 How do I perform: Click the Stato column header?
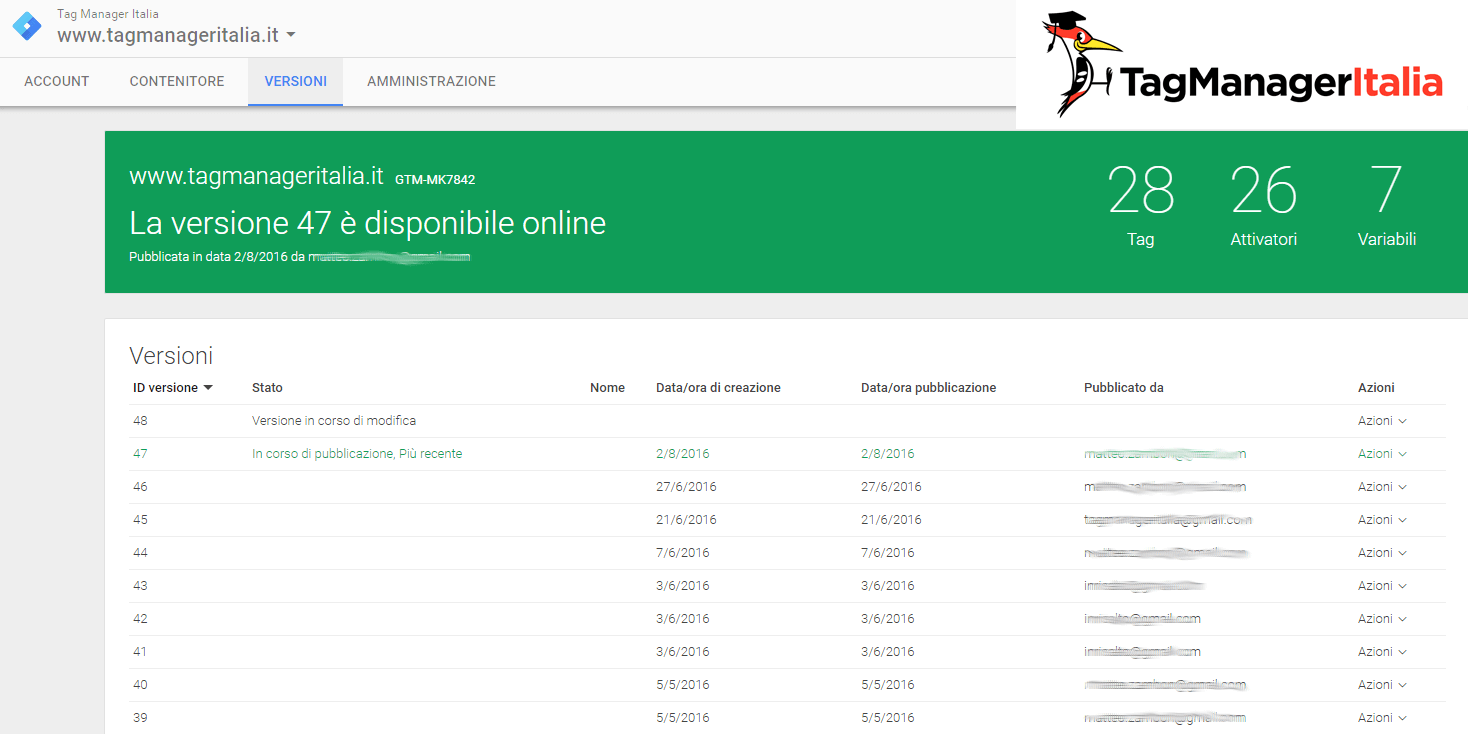267,388
